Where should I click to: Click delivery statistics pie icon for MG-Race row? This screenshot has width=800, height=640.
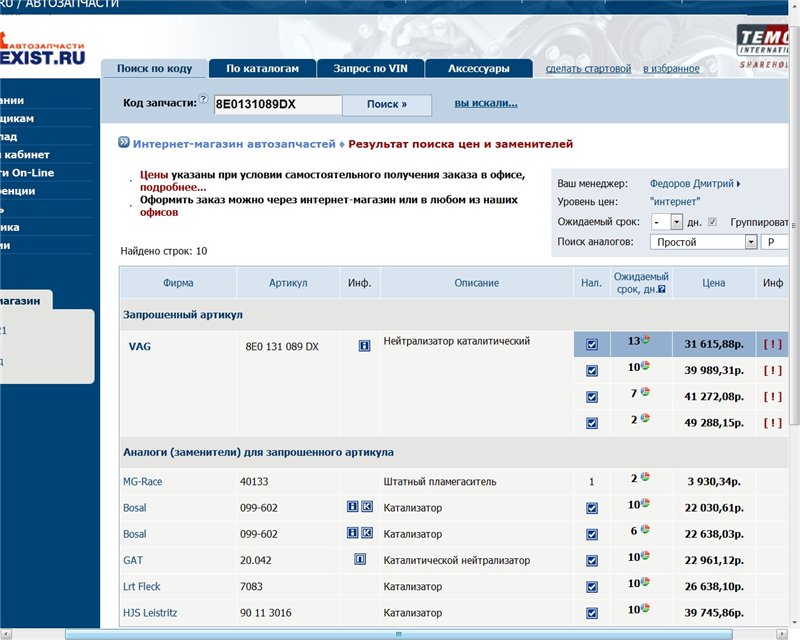pyautogui.click(x=645, y=477)
